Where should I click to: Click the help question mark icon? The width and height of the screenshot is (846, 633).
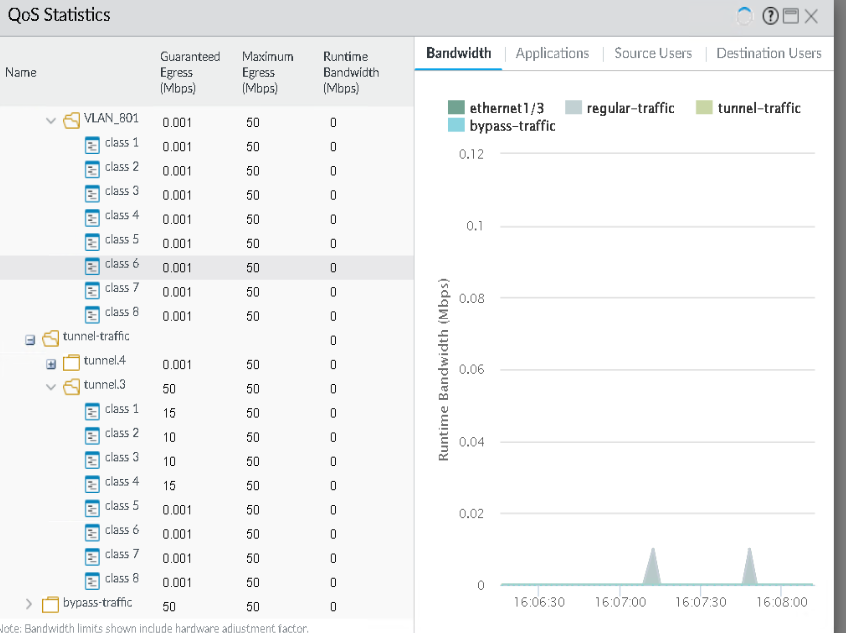770,16
